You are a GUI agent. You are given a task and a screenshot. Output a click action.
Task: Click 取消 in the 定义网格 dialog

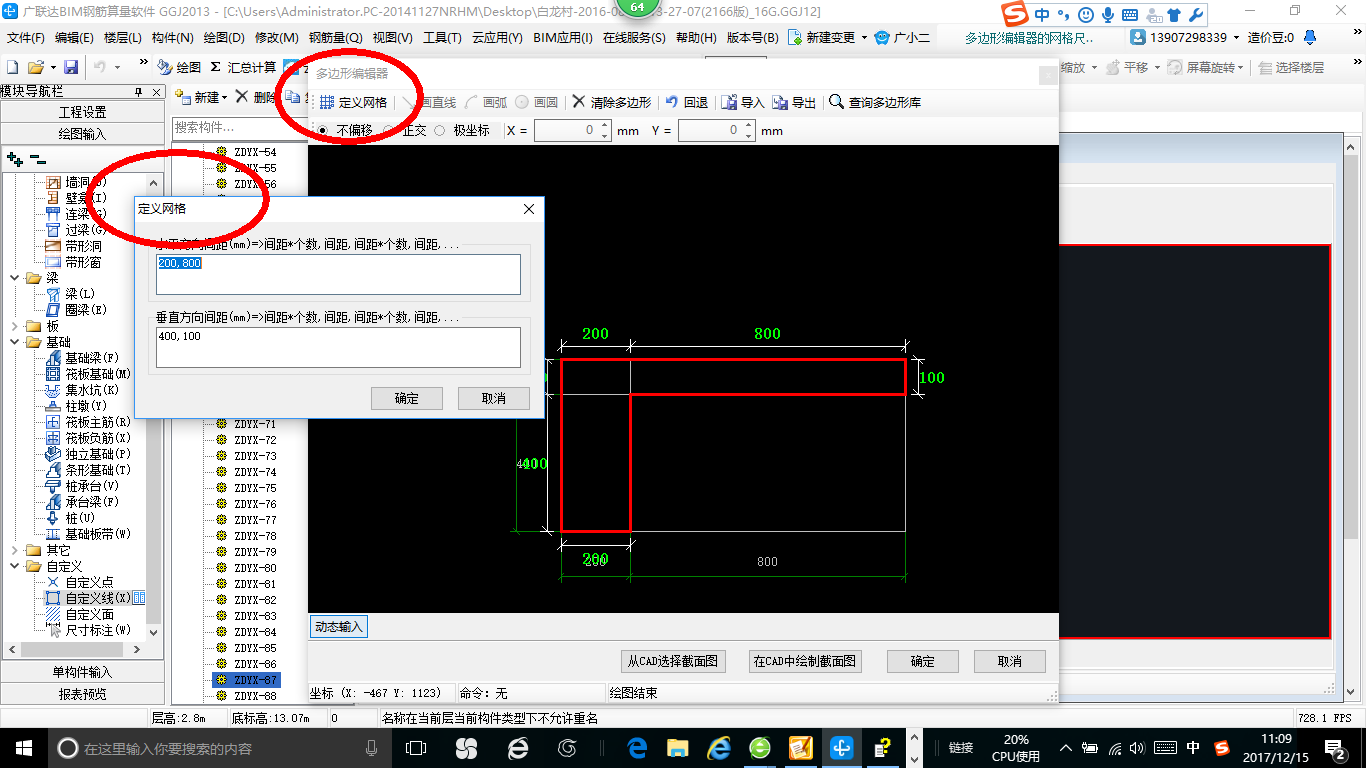pos(494,398)
